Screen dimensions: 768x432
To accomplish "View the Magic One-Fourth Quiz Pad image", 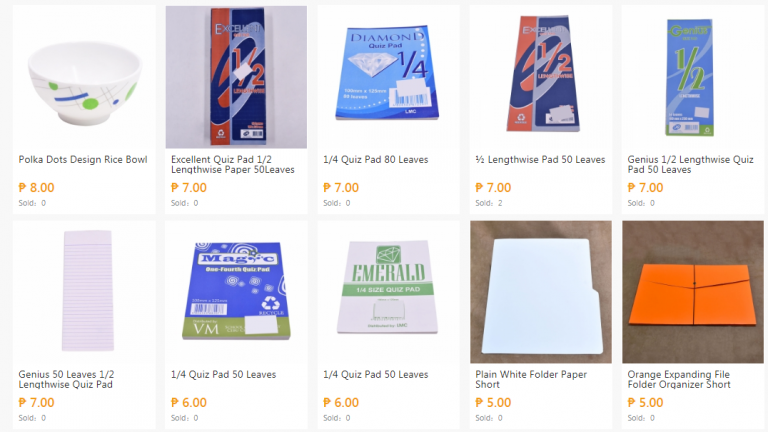I will (237, 292).
